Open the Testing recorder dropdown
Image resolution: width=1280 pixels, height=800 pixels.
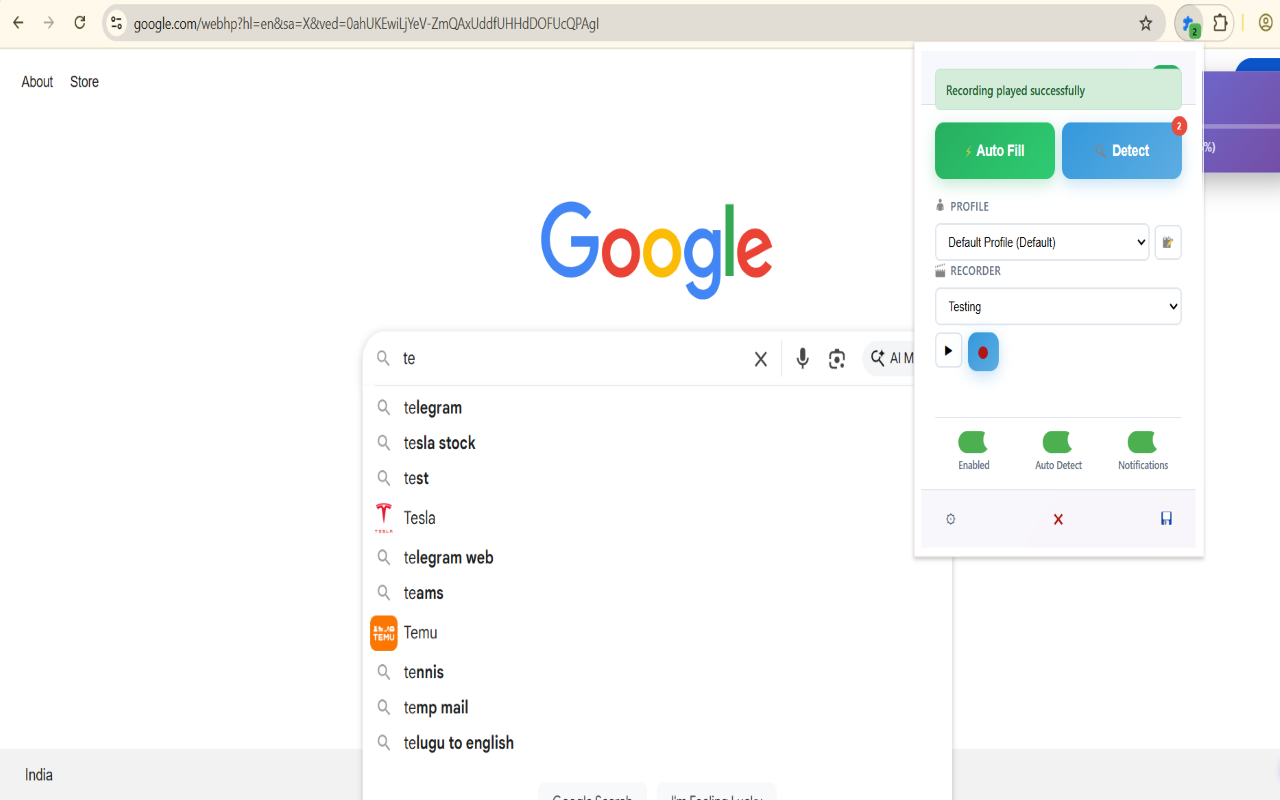pyautogui.click(x=1058, y=306)
